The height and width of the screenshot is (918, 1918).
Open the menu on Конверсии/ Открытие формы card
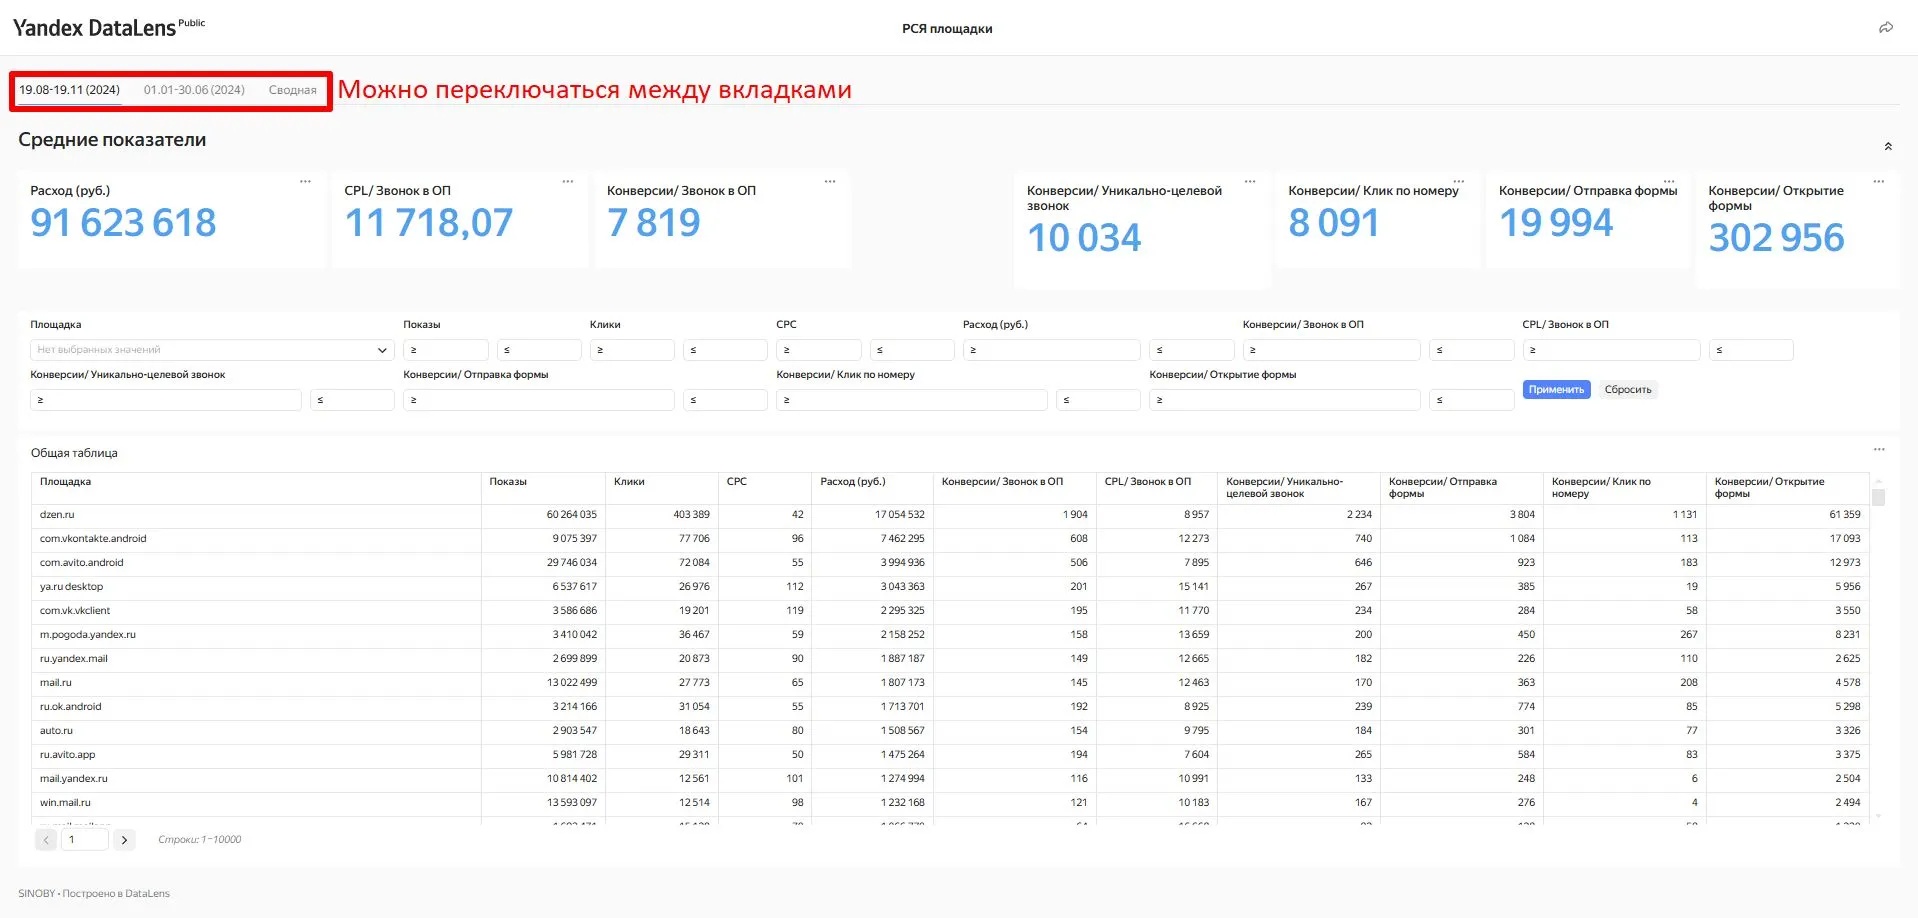pos(1878,182)
